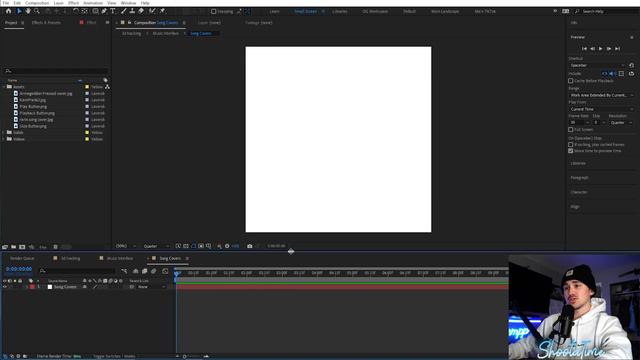The height and width of the screenshot is (360, 640).
Task: Click the loop option icon in Preview panel
Action: 631,74
